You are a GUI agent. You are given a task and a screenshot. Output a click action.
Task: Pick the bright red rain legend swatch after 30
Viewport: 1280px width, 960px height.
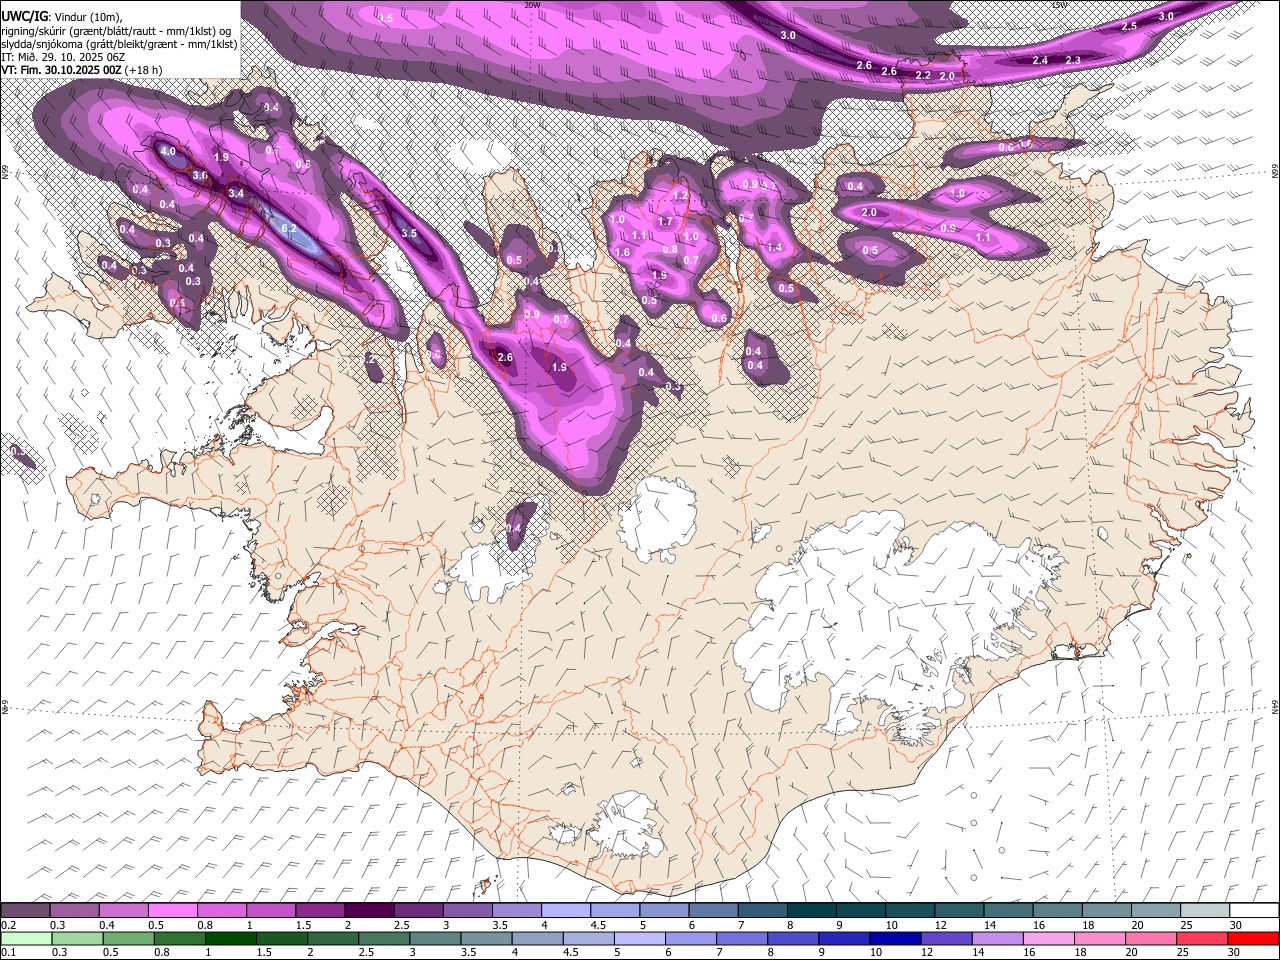pyautogui.click(x=1254, y=939)
